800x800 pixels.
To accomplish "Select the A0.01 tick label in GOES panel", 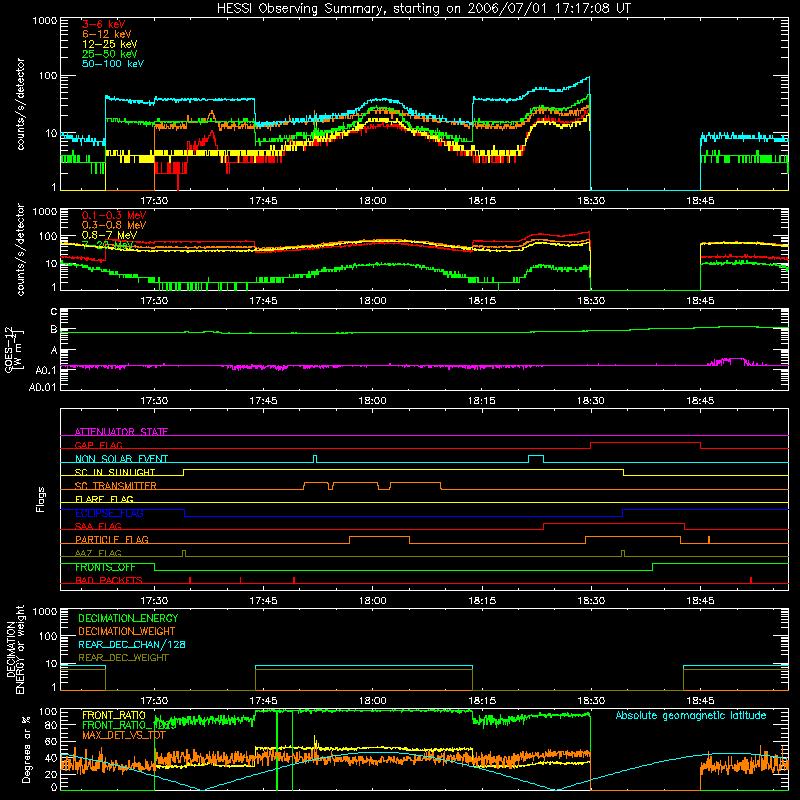I will click(x=42, y=387).
